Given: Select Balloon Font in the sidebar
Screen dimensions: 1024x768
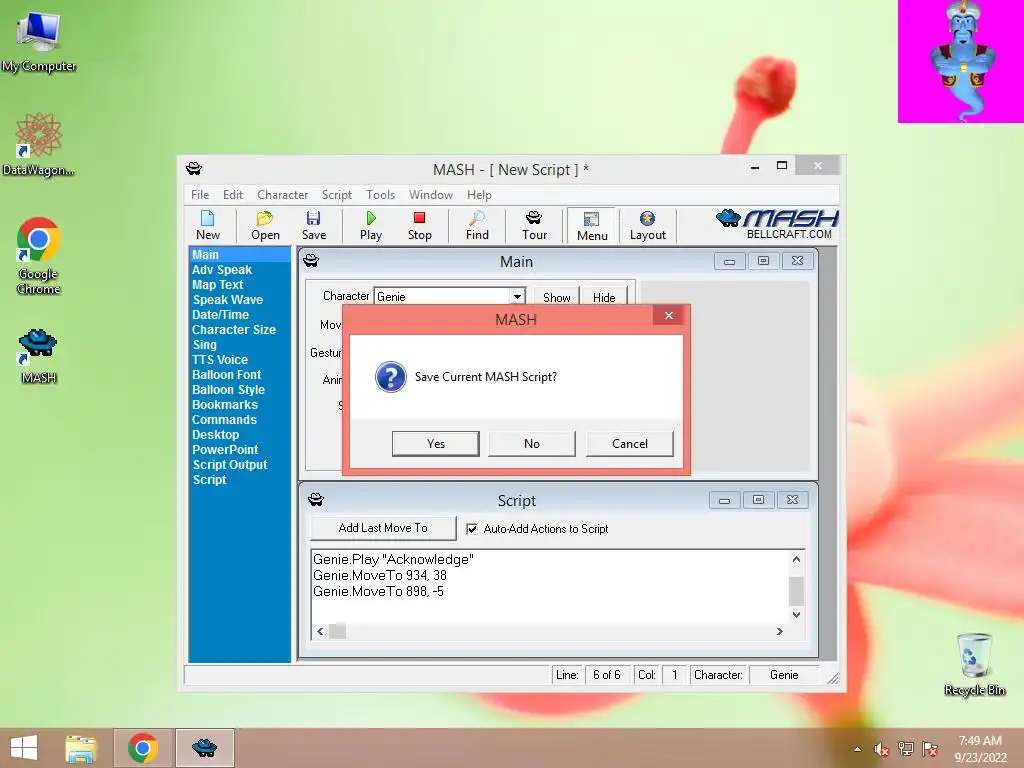Looking at the screenshot, I should click(x=227, y=375).
